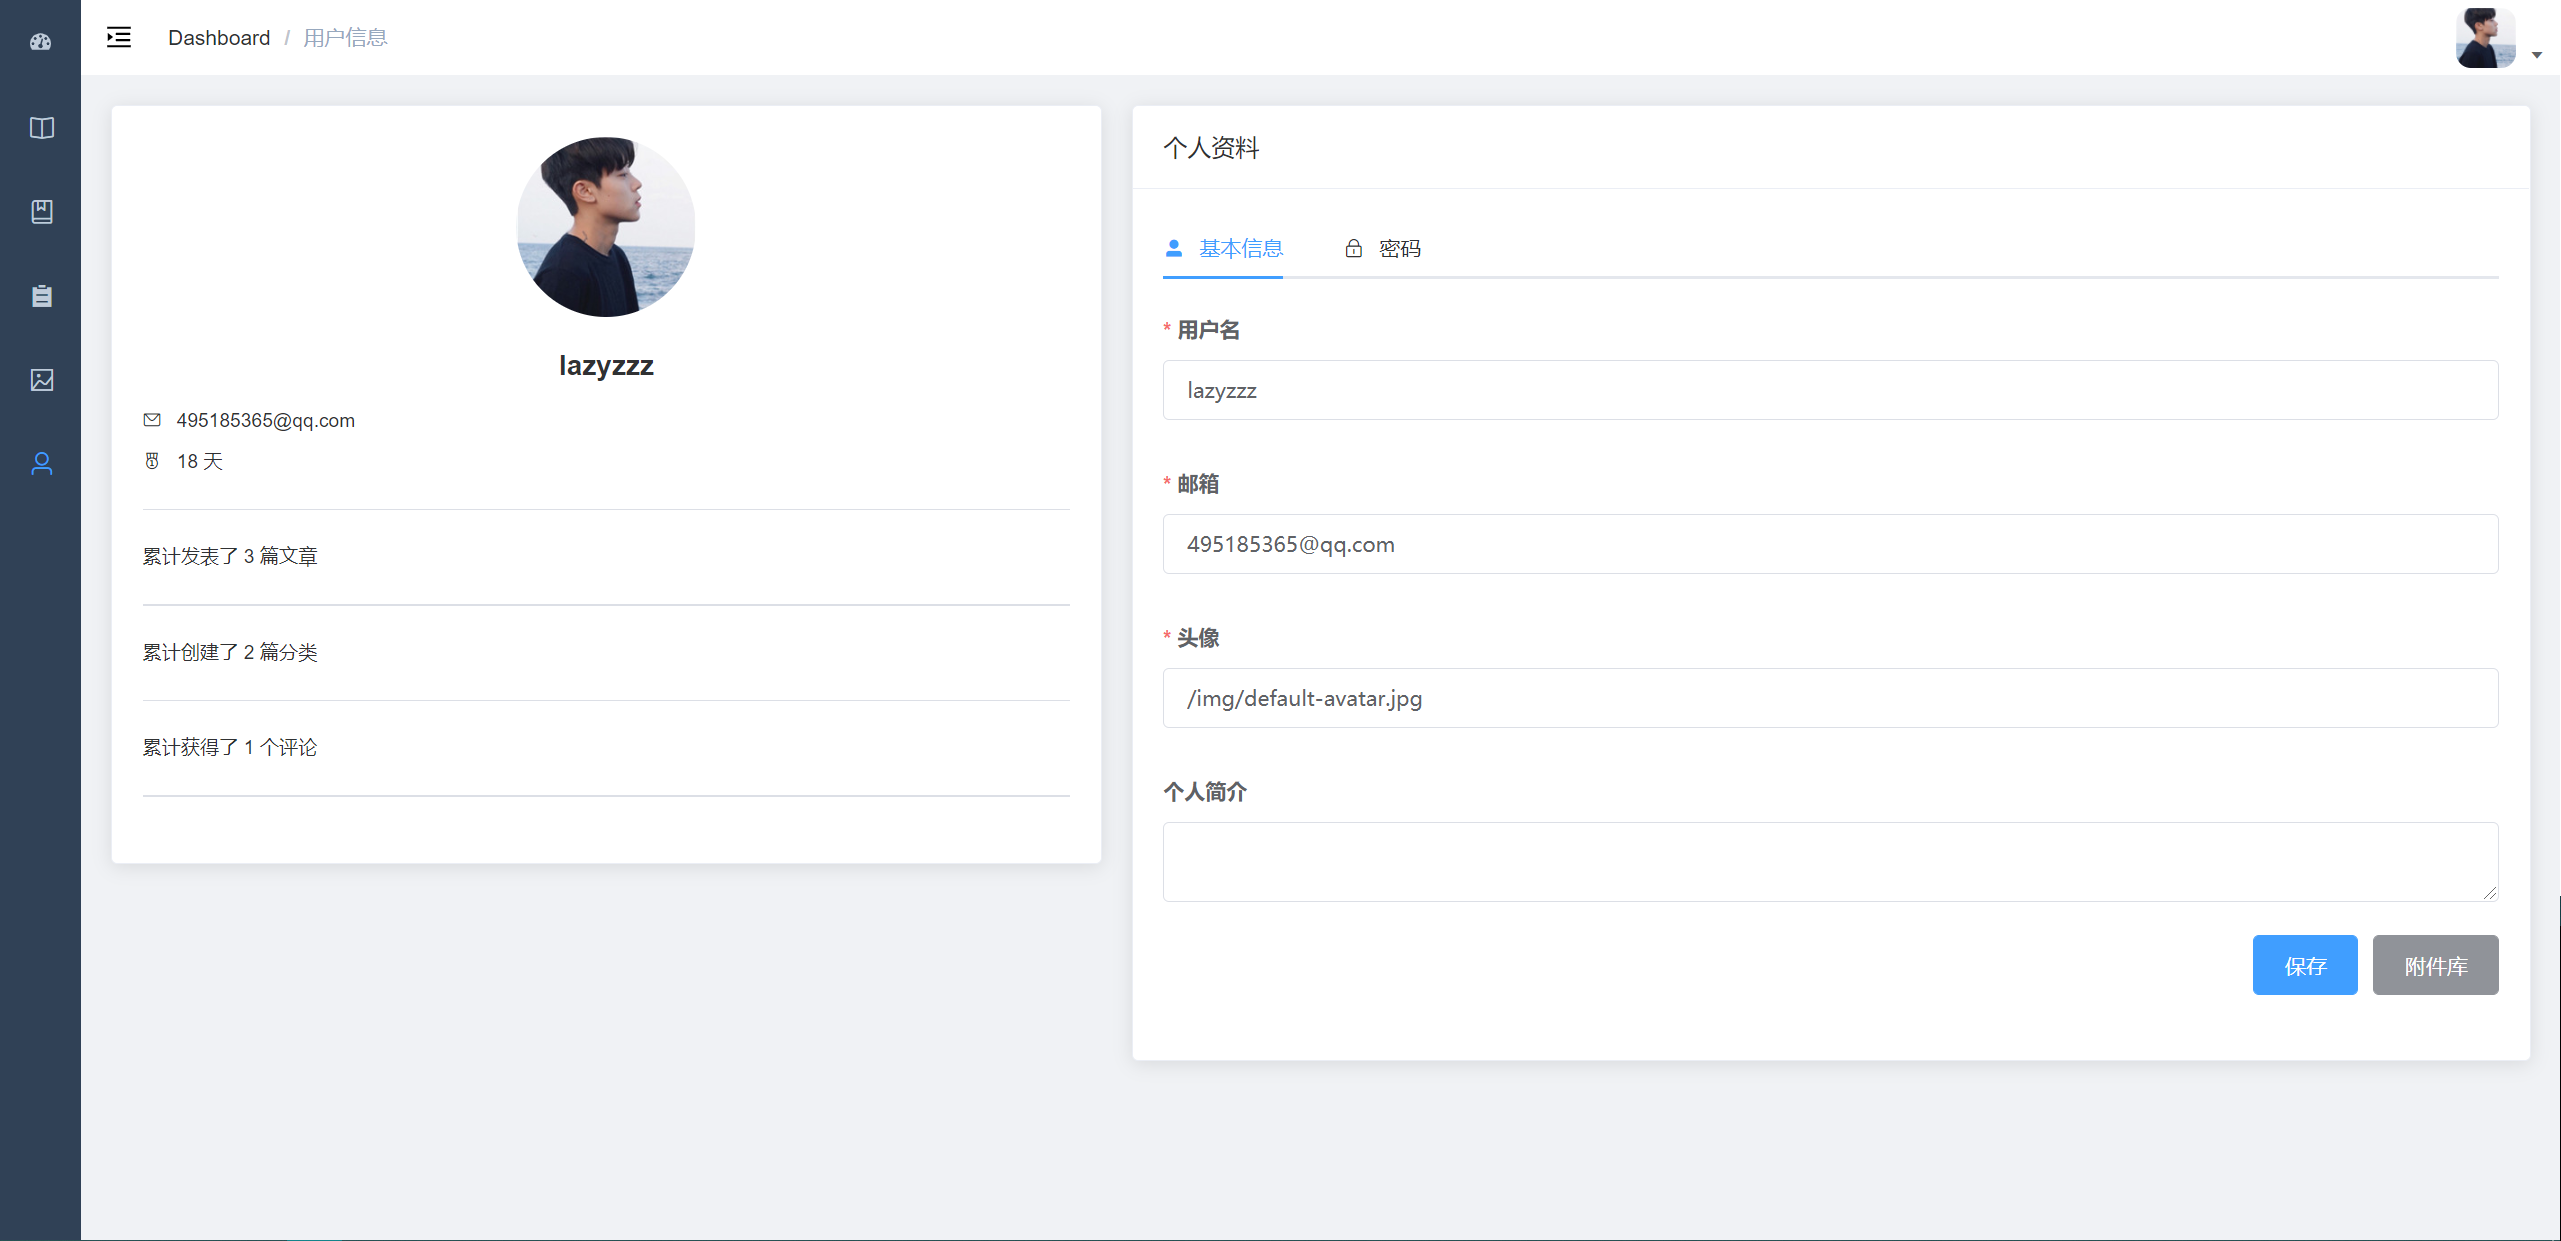This screenshot has width=2561, height=1241.
Task: Click the 个人简介 text area
Action: 1829,862
